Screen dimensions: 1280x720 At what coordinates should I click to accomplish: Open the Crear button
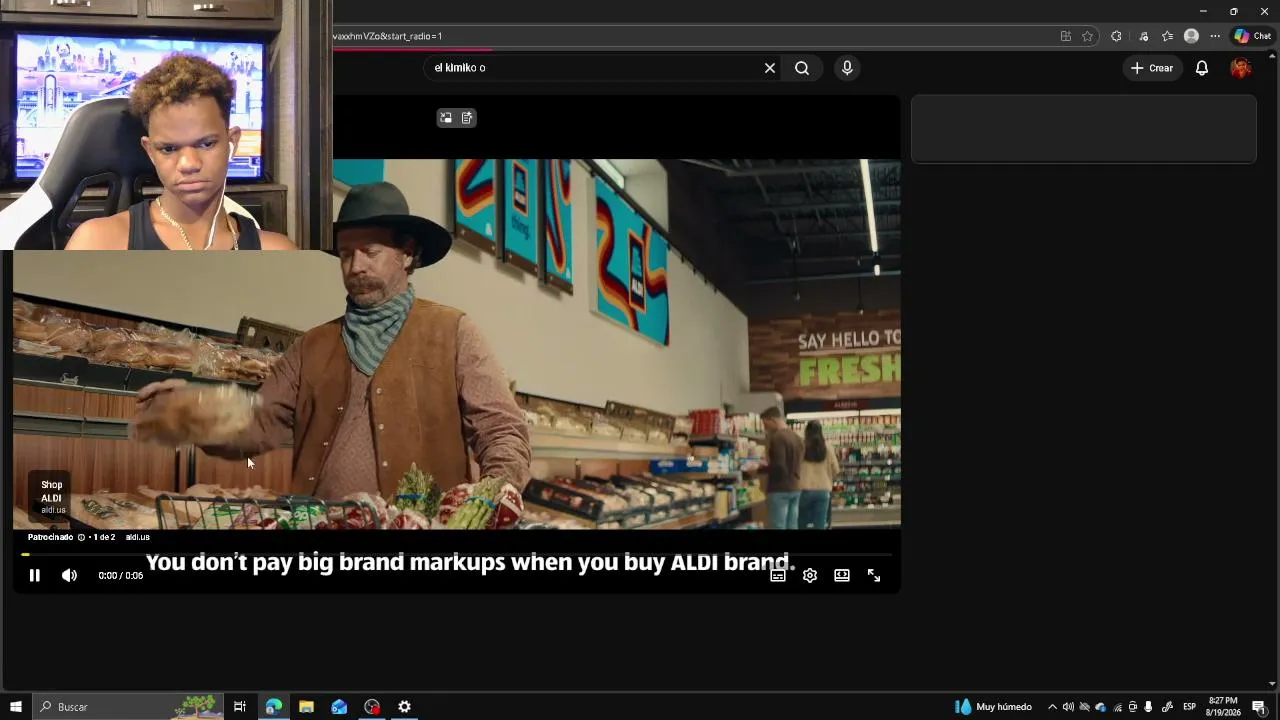coord(1152,68)
